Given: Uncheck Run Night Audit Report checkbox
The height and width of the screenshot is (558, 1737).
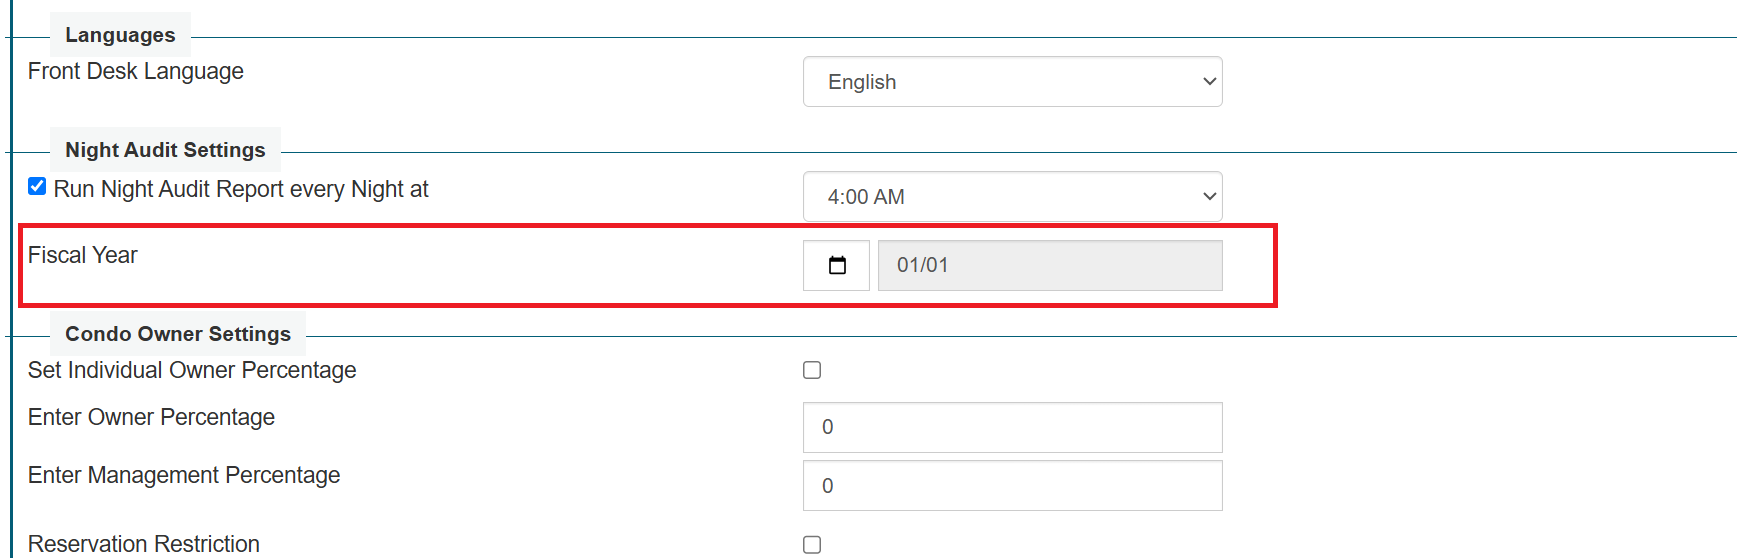Looking at the screenshot, I should tap(37, 186).
